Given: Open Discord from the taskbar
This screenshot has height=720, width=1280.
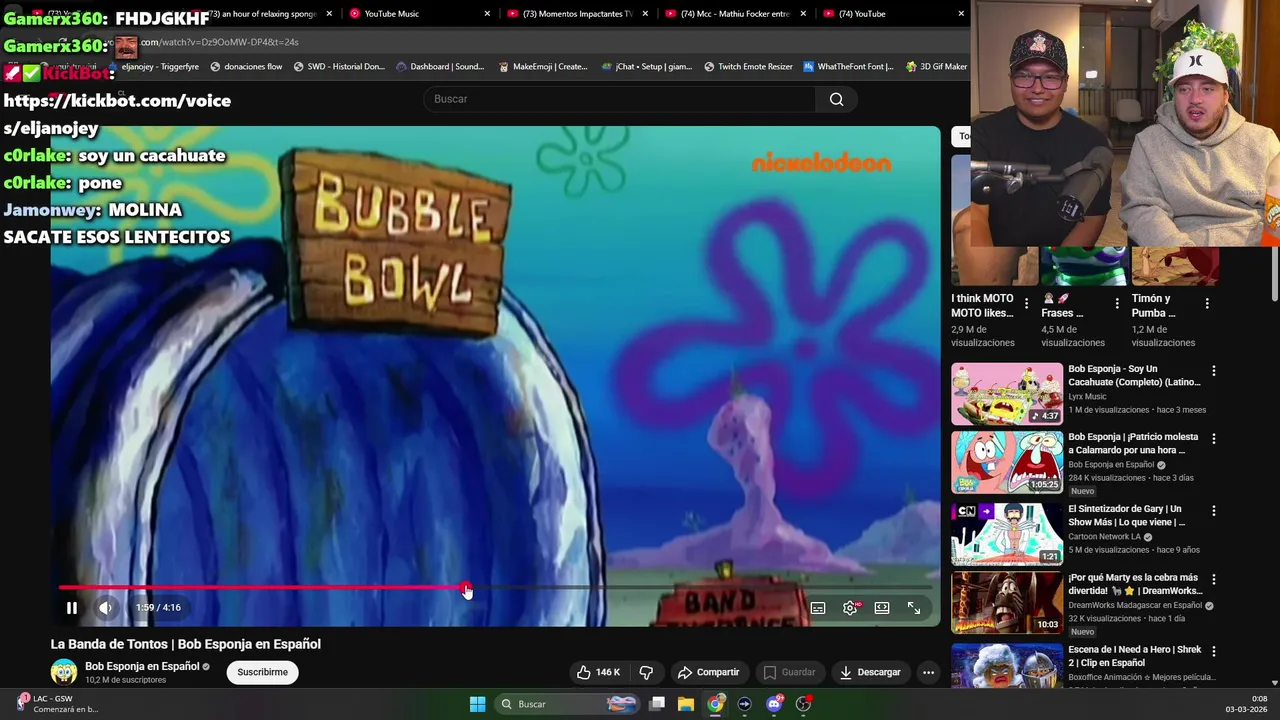Looking at the screenshot, I should (774, 704).
